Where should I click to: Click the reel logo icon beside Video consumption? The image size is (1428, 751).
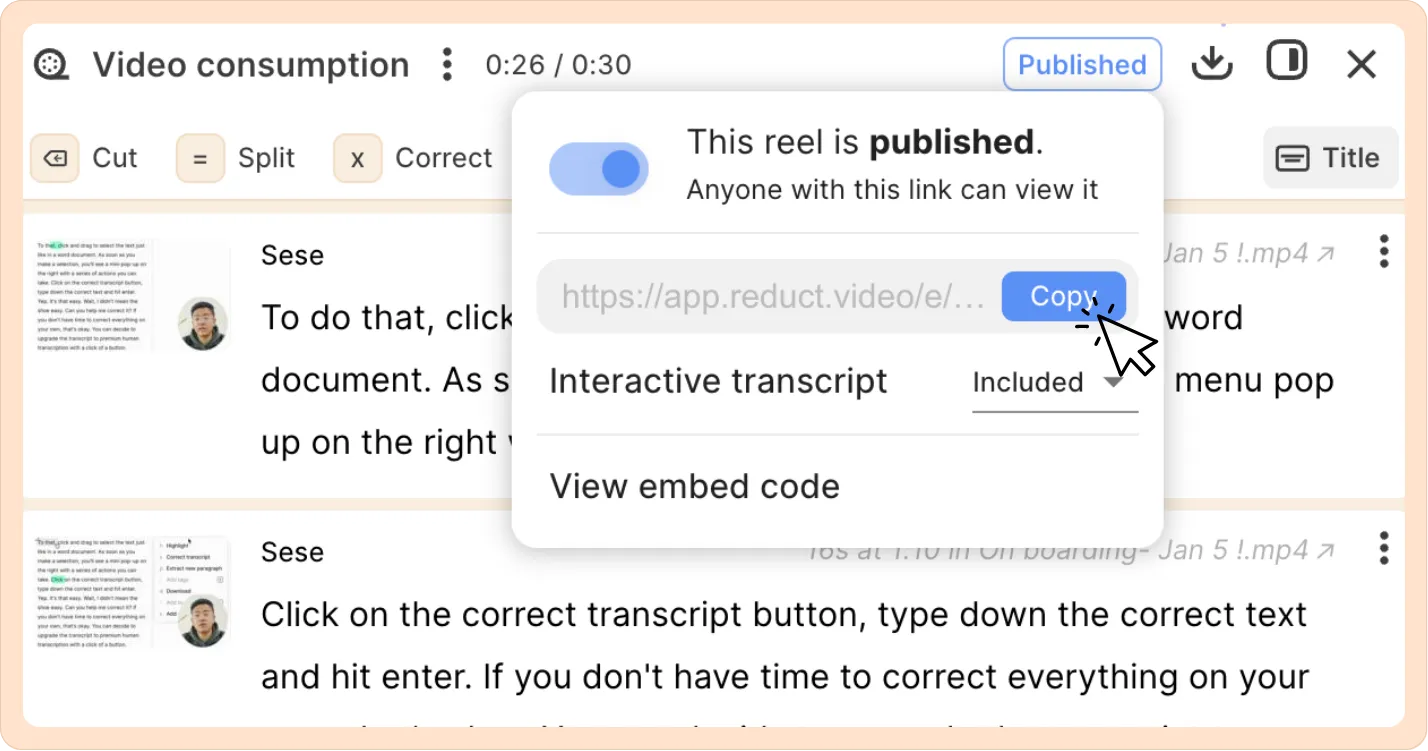51,65
